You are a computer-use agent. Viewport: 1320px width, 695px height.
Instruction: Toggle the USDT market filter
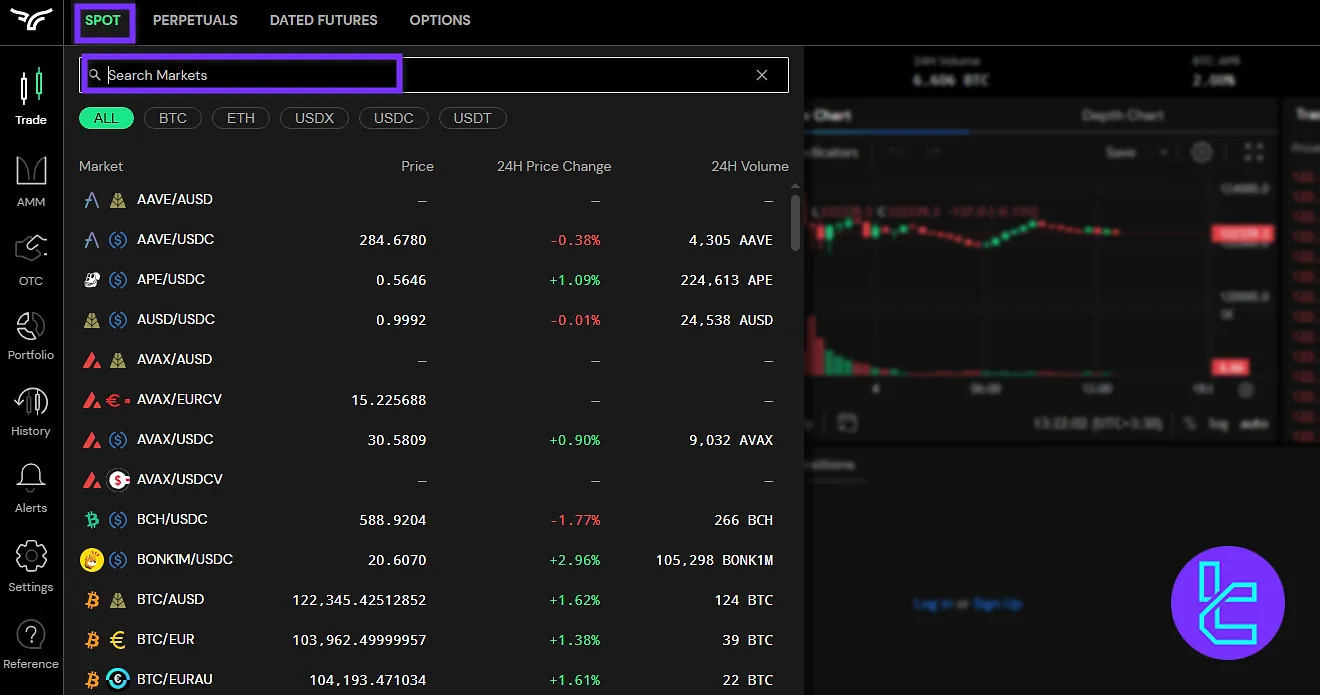click(472, 118)
